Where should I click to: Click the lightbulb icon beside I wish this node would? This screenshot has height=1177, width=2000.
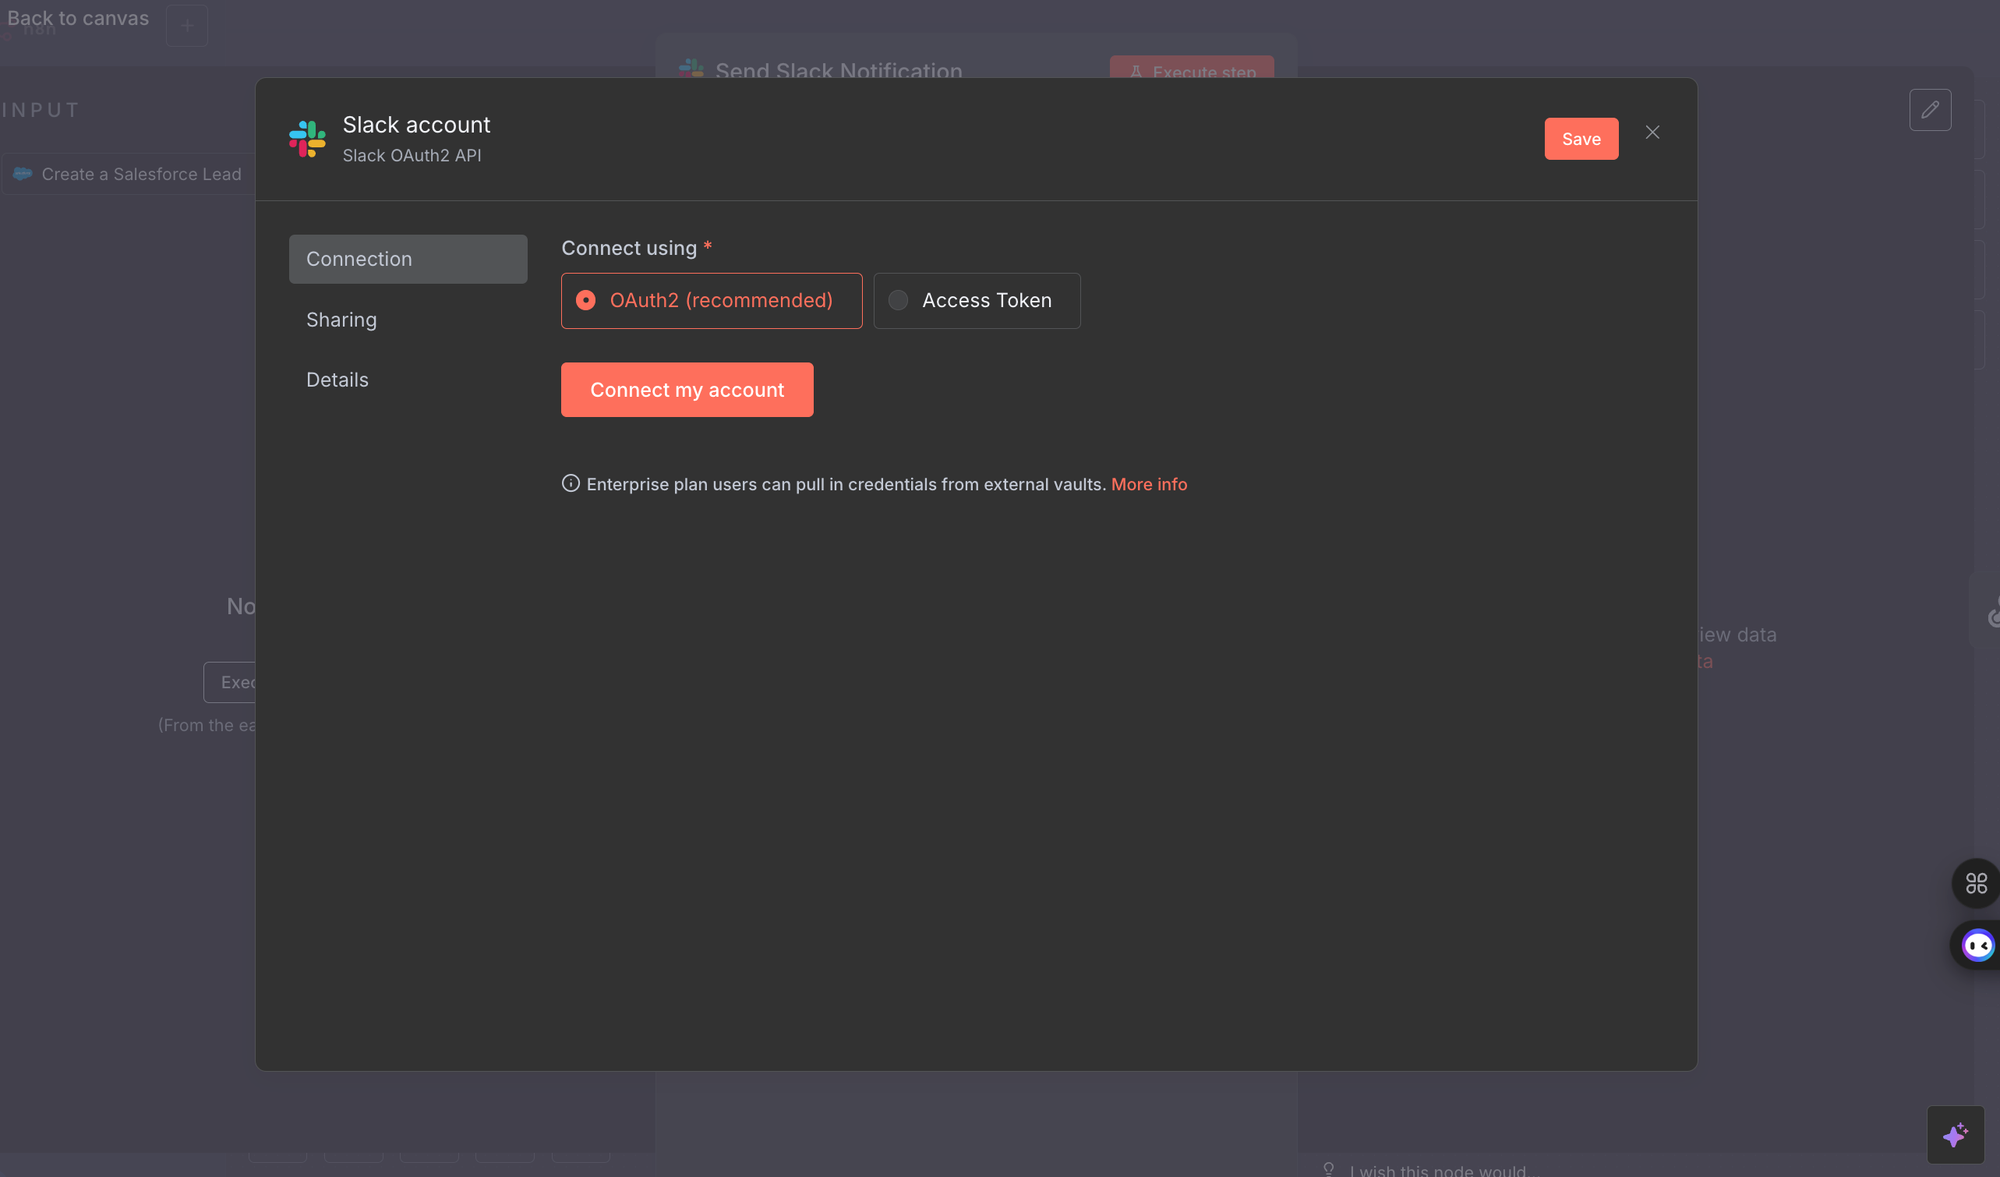coord(1329,1169)
